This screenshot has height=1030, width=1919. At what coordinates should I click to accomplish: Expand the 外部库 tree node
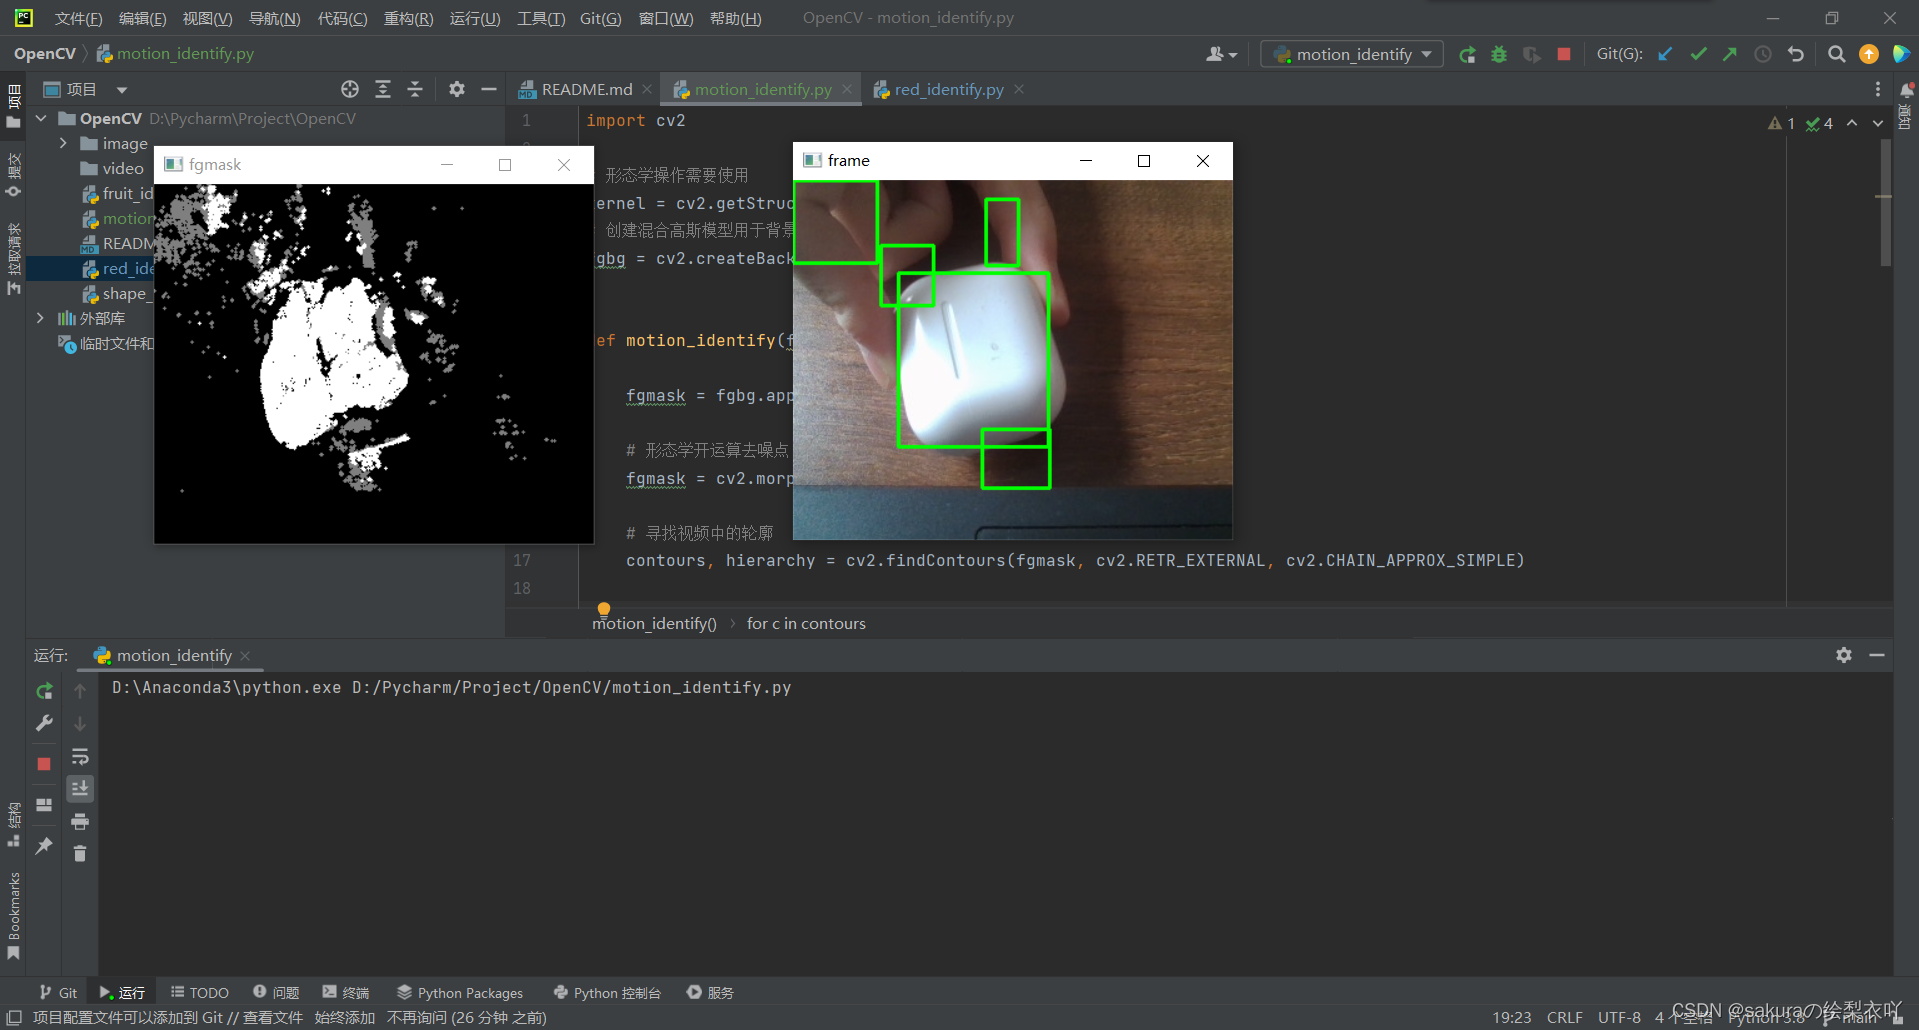tap(40, 318)
